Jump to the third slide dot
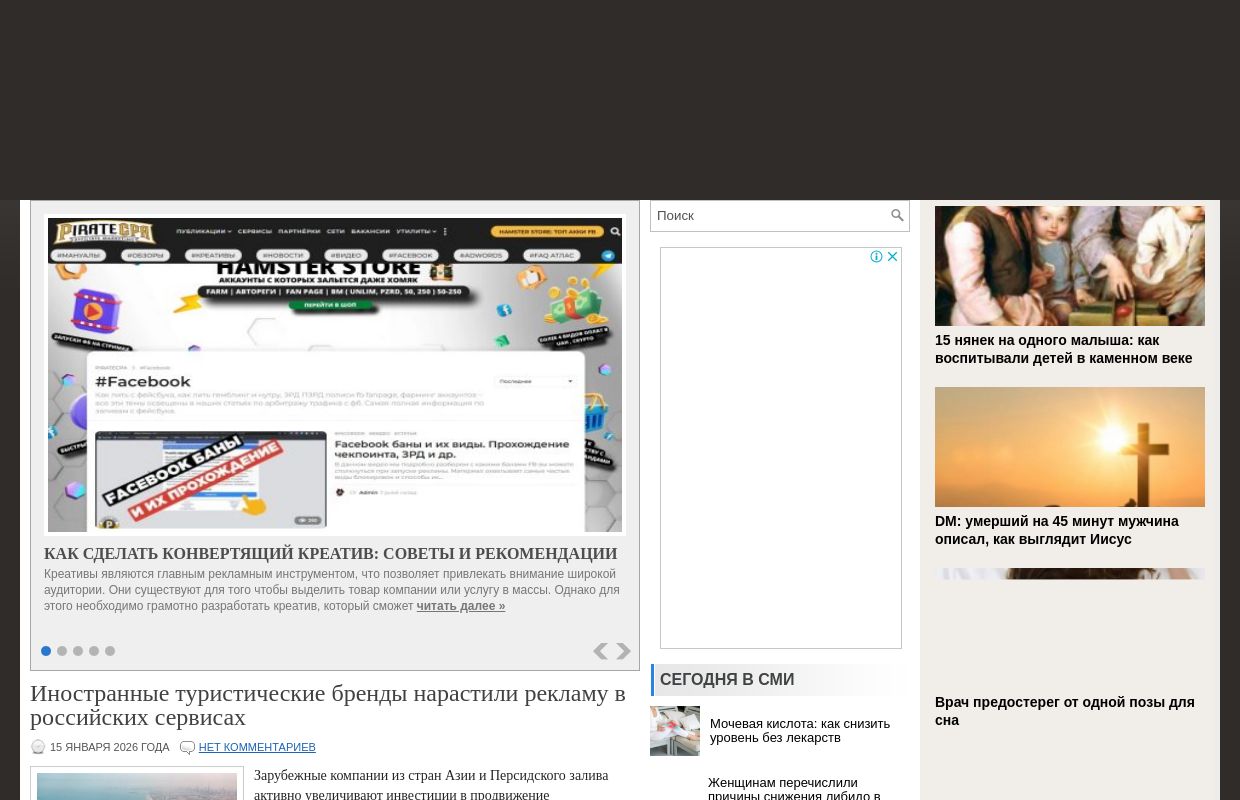Viewport: 1240px width, 800px height. tap(78, 651)
